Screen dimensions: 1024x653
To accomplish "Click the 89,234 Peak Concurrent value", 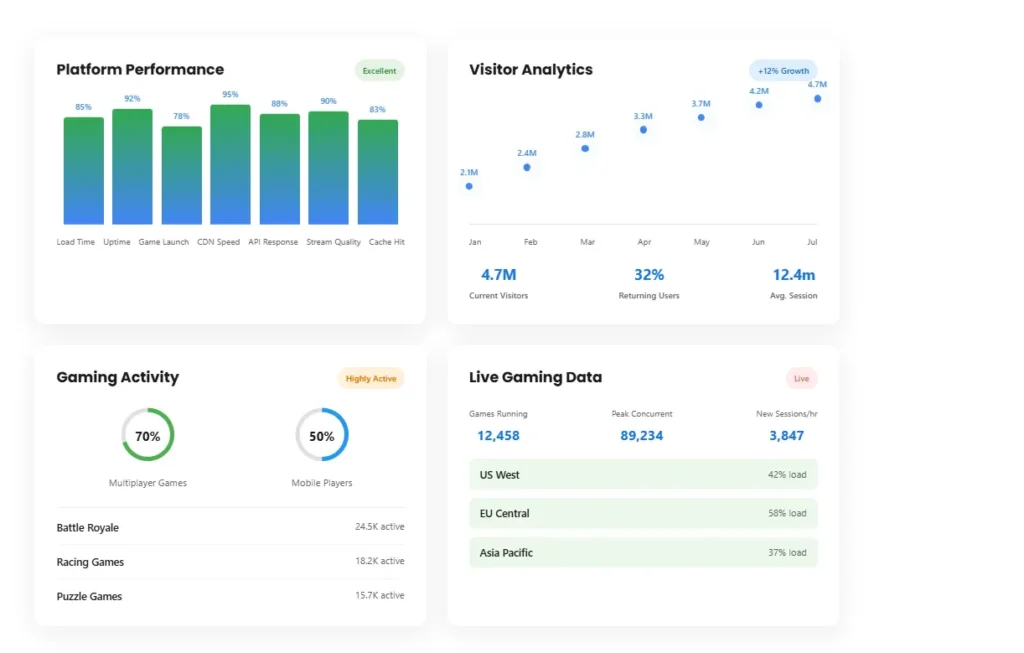I will pyautogui.click(x=641, y=435).
